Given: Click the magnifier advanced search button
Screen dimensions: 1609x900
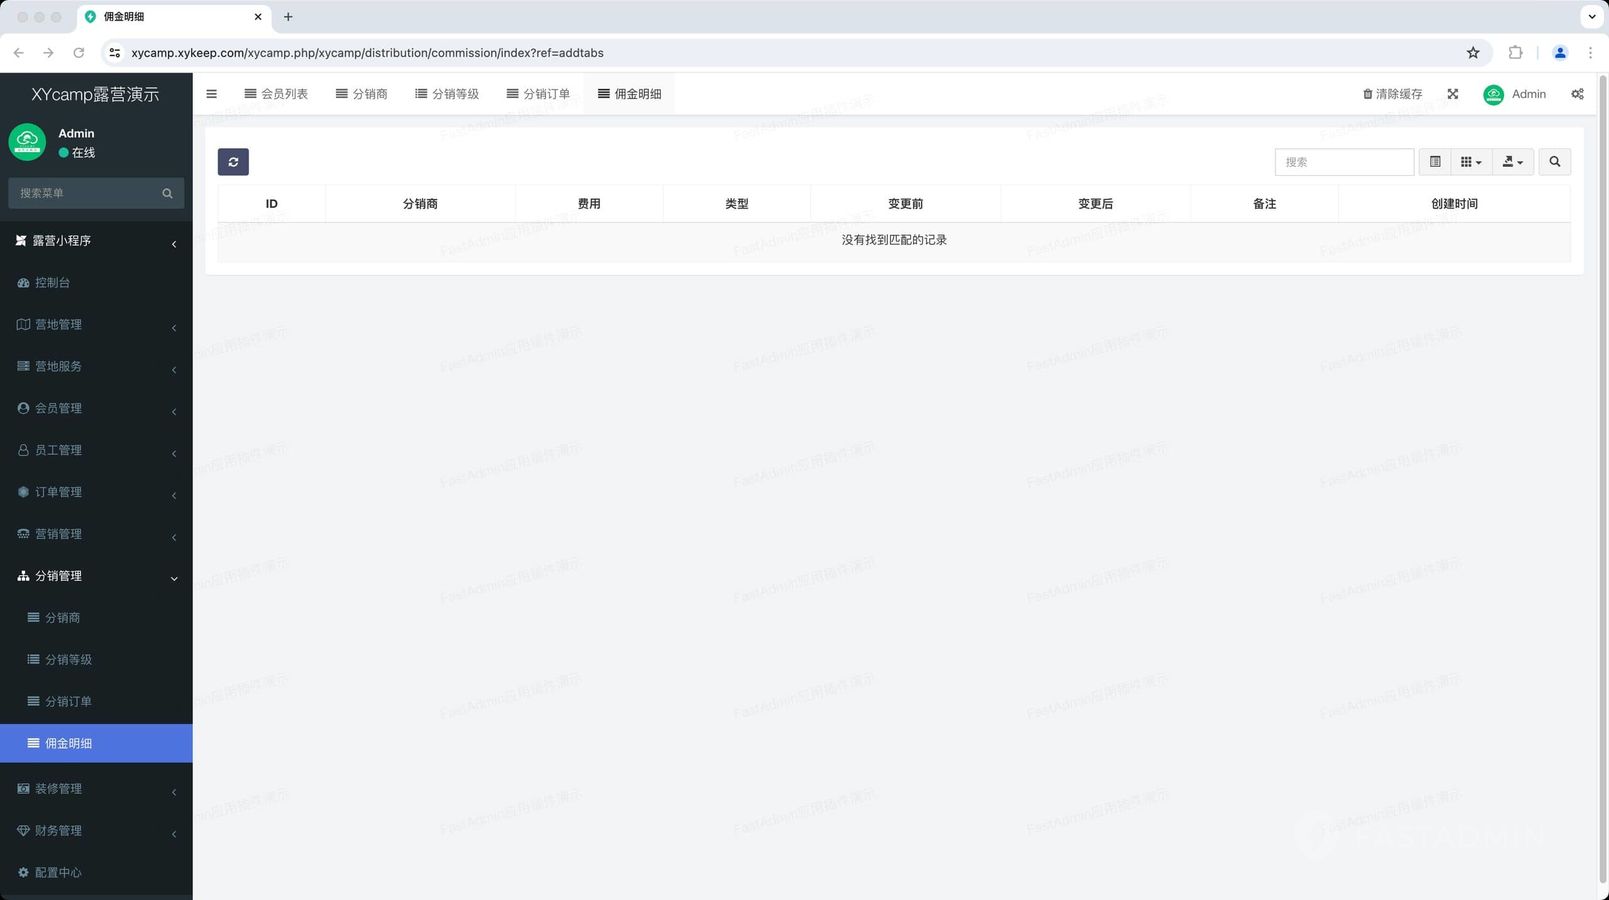Looking at the screenshot, I should click(x=1554, y=162).
